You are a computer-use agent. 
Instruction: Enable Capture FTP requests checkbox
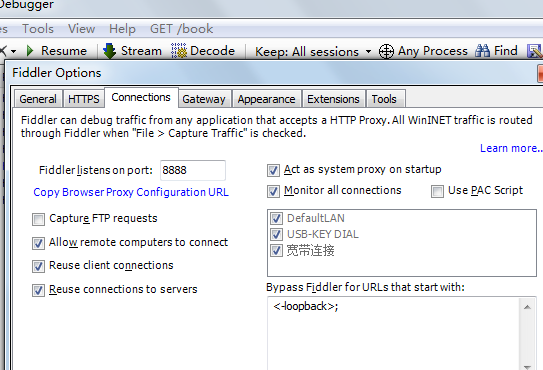[x=38, y=219]
